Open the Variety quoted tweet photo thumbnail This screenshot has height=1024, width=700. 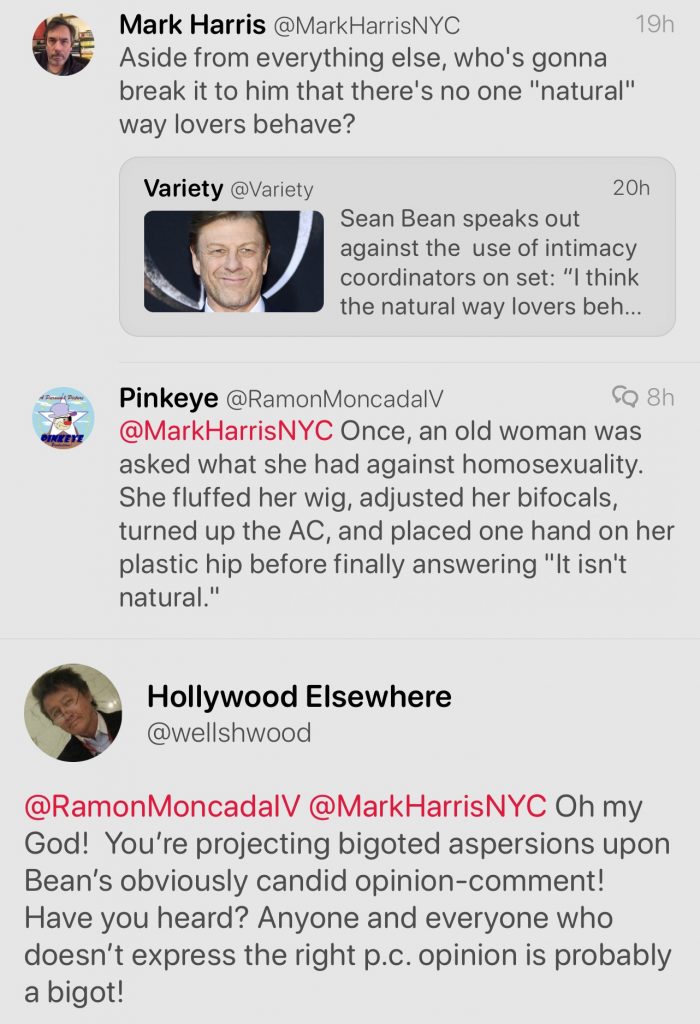tap(233, 261)
